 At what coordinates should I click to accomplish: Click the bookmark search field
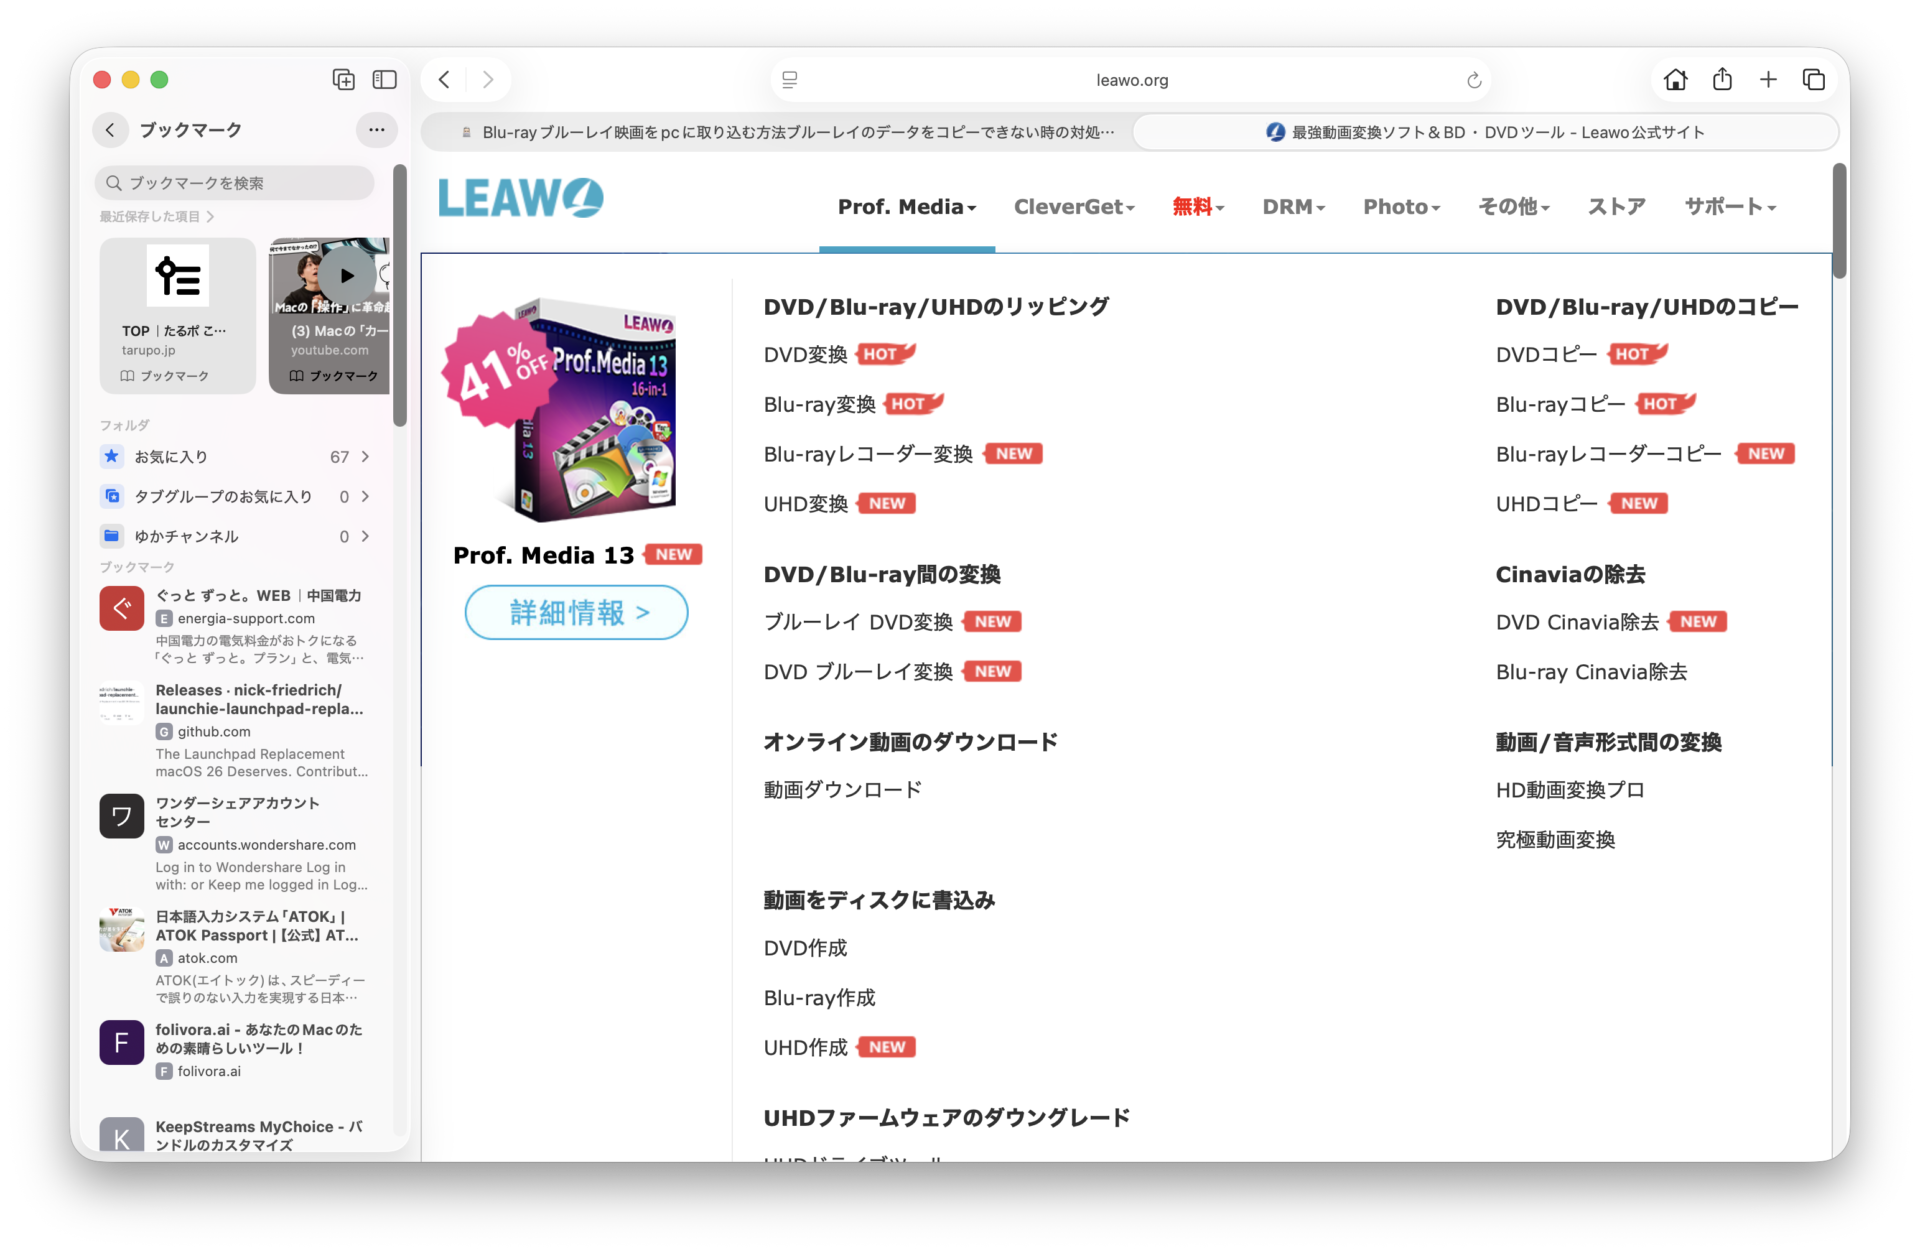[x=235, y=183]
